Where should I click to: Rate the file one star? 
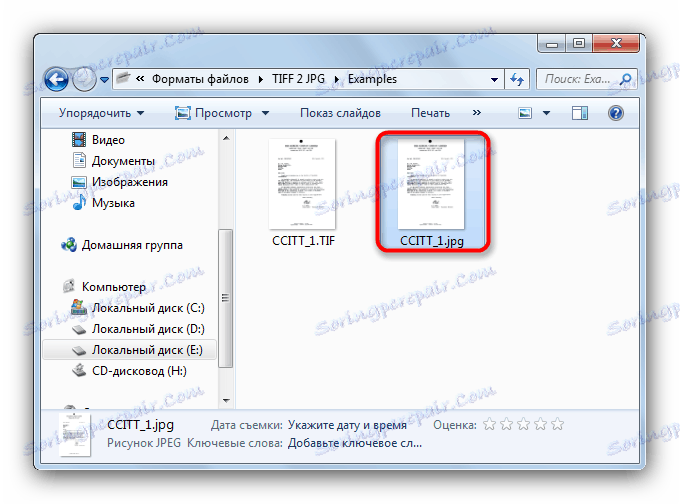(x=490, y=424)
